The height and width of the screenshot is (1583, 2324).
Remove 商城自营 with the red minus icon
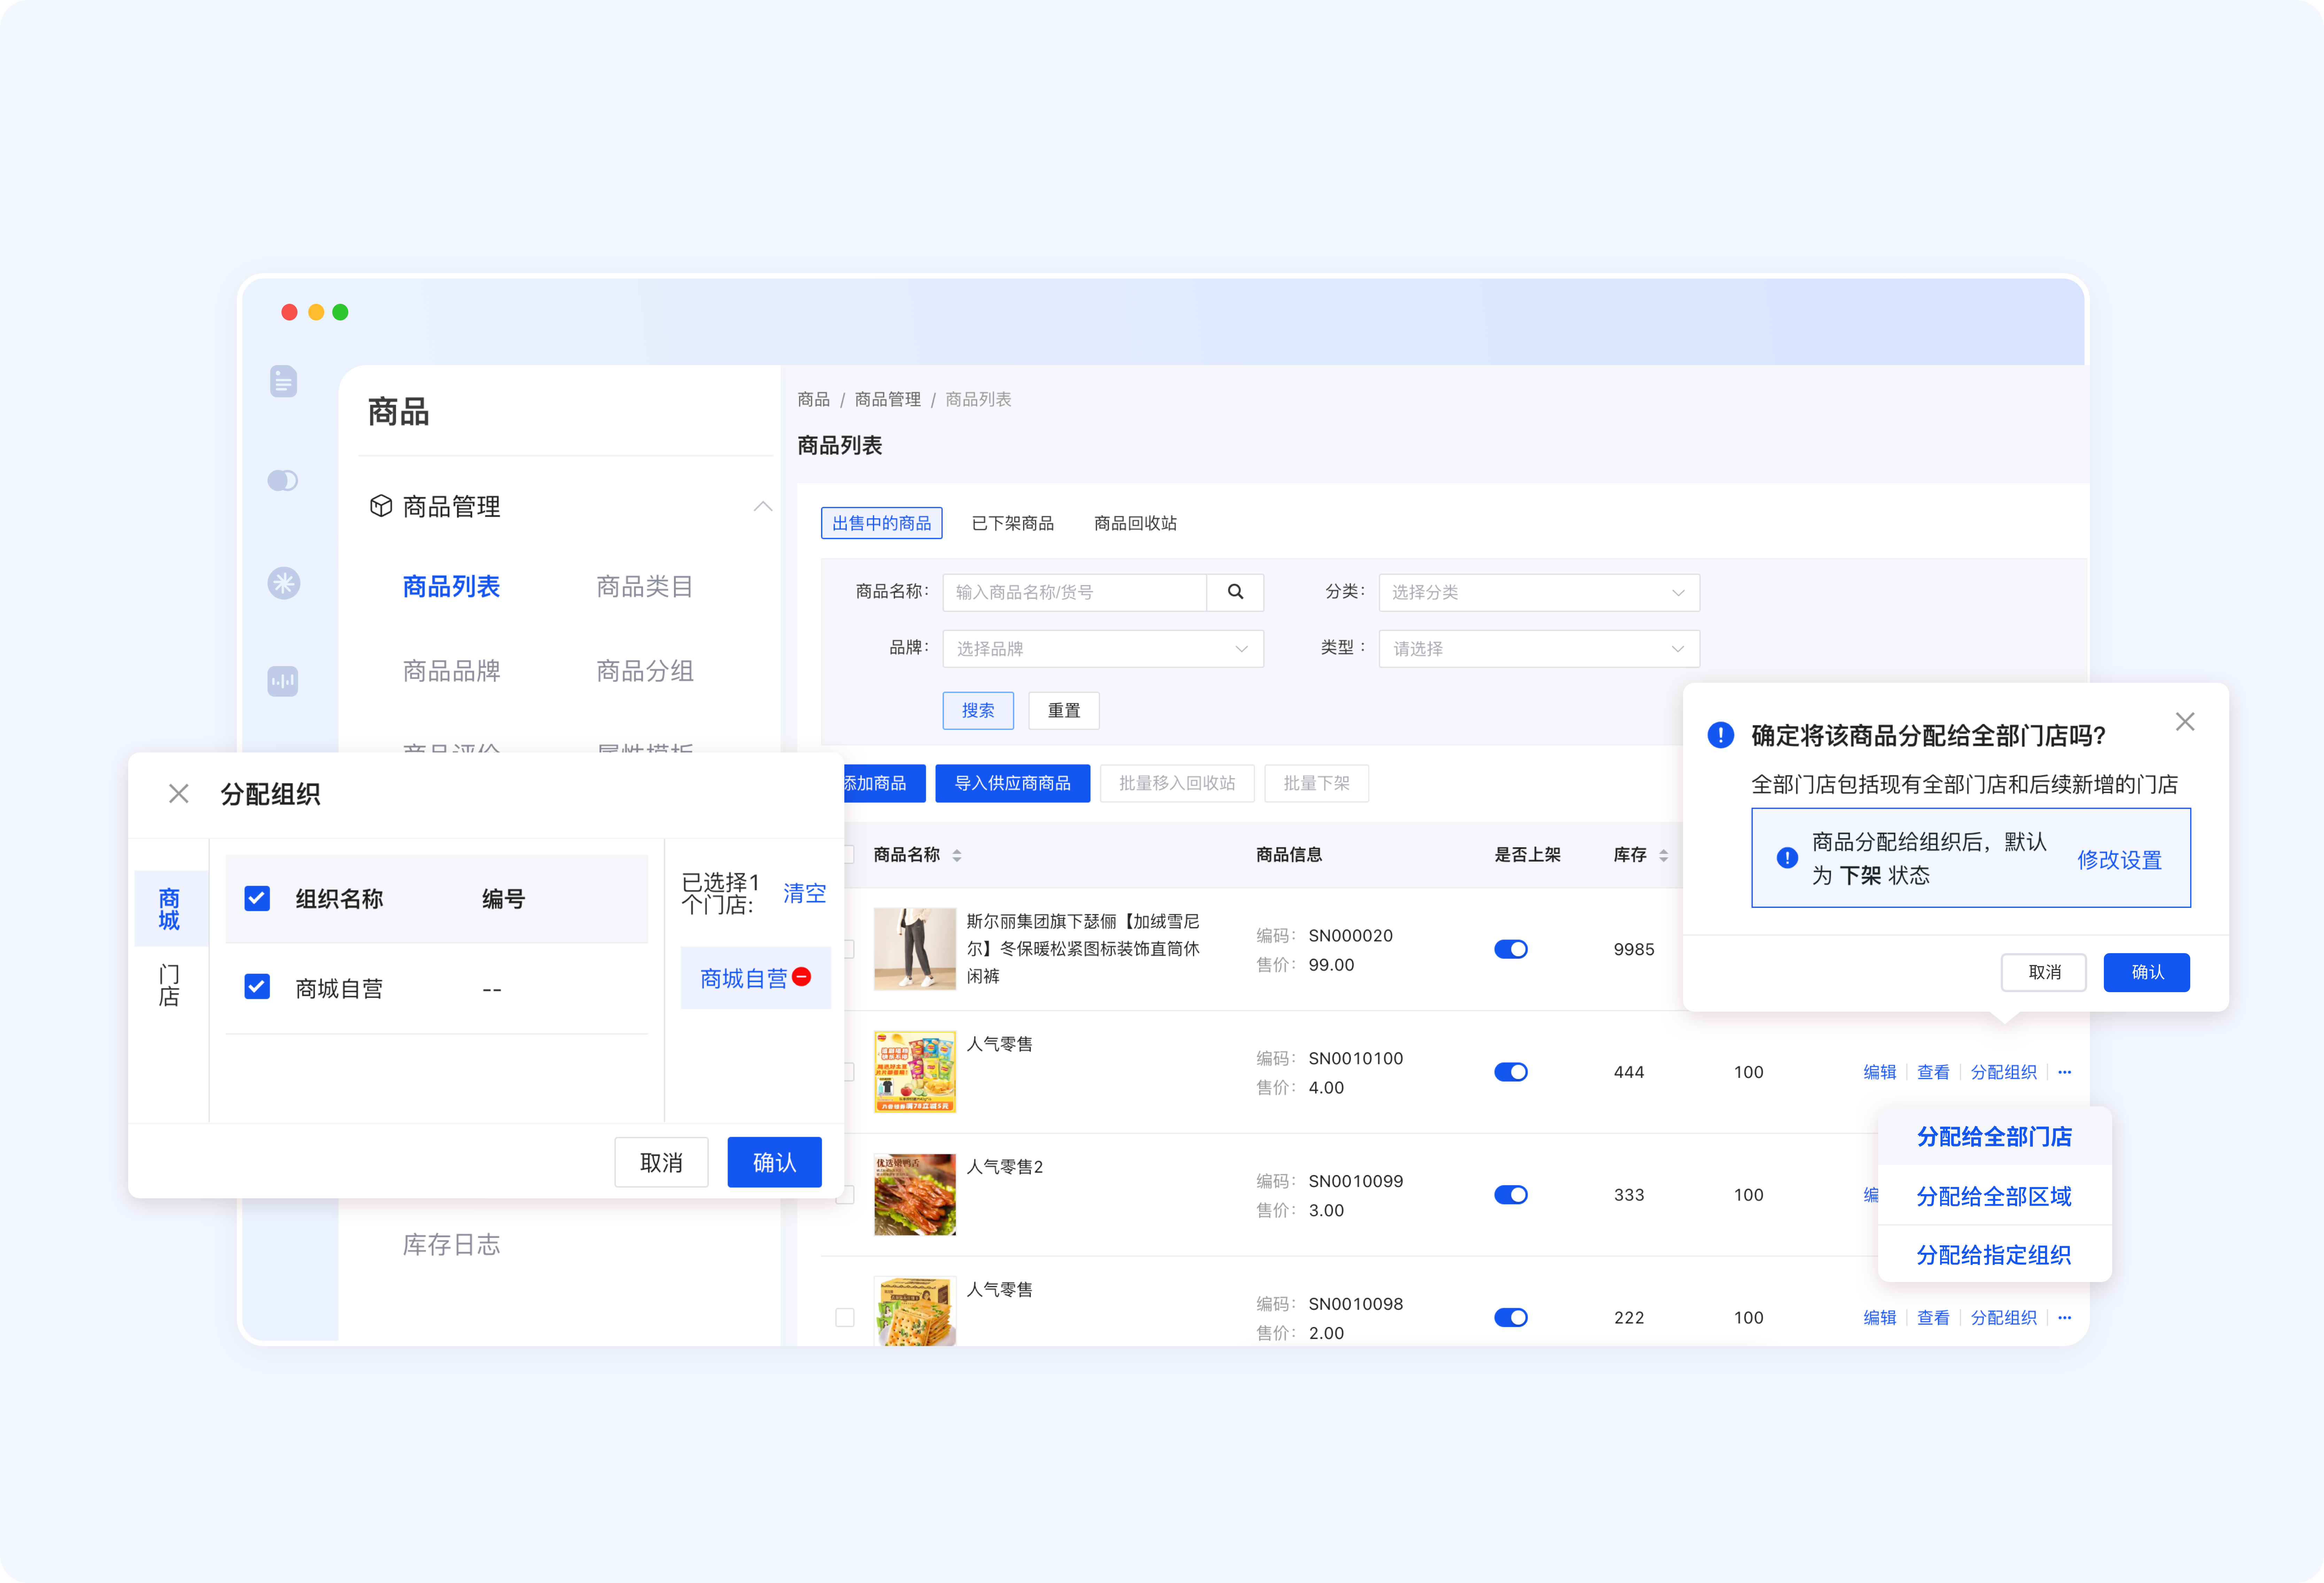(x=802, y=977)
